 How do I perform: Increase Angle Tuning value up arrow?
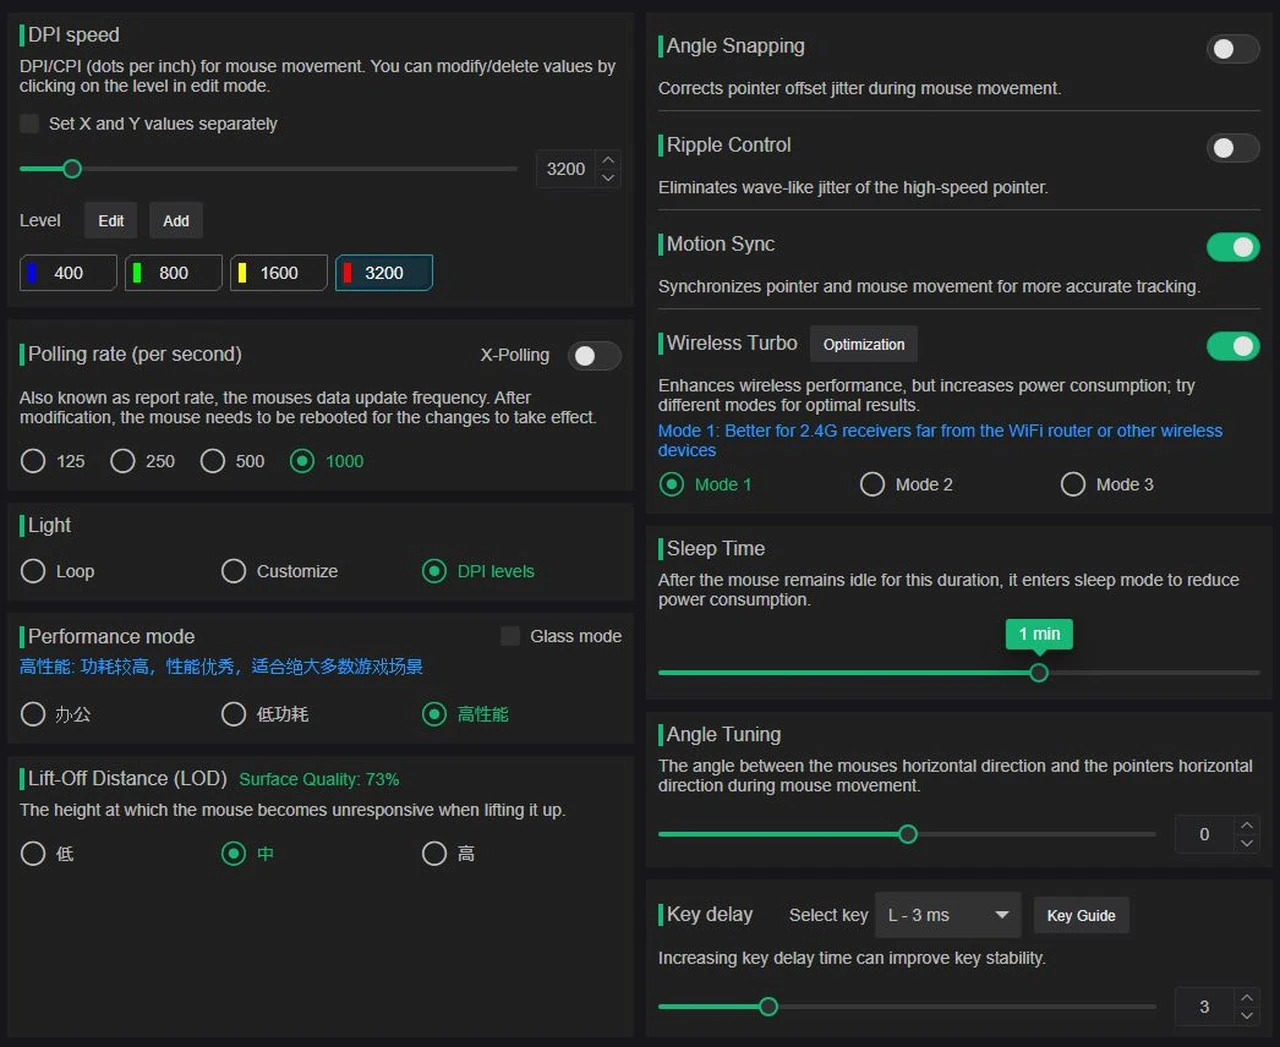coord(1246,825)
